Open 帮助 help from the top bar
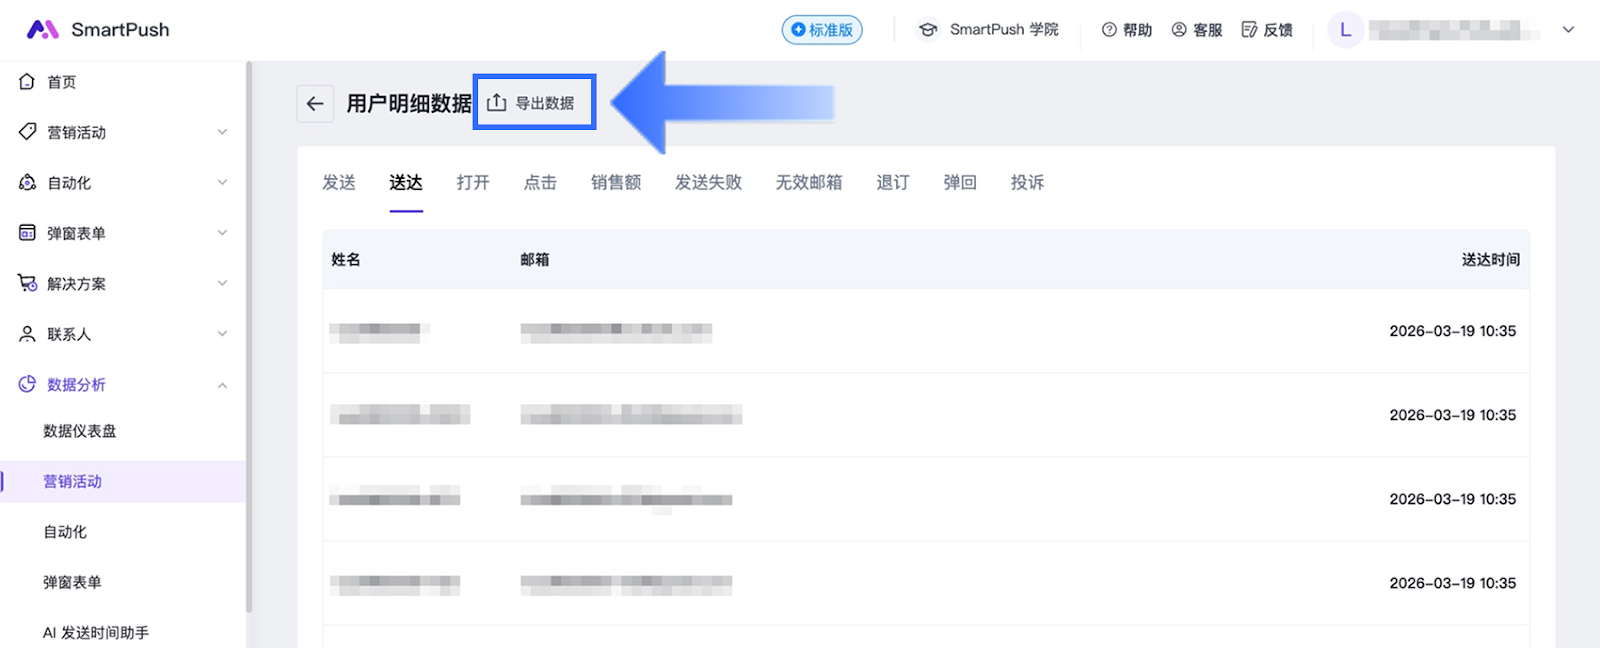Viewport: 1600px width, 648px height. tap(1127, 30)
